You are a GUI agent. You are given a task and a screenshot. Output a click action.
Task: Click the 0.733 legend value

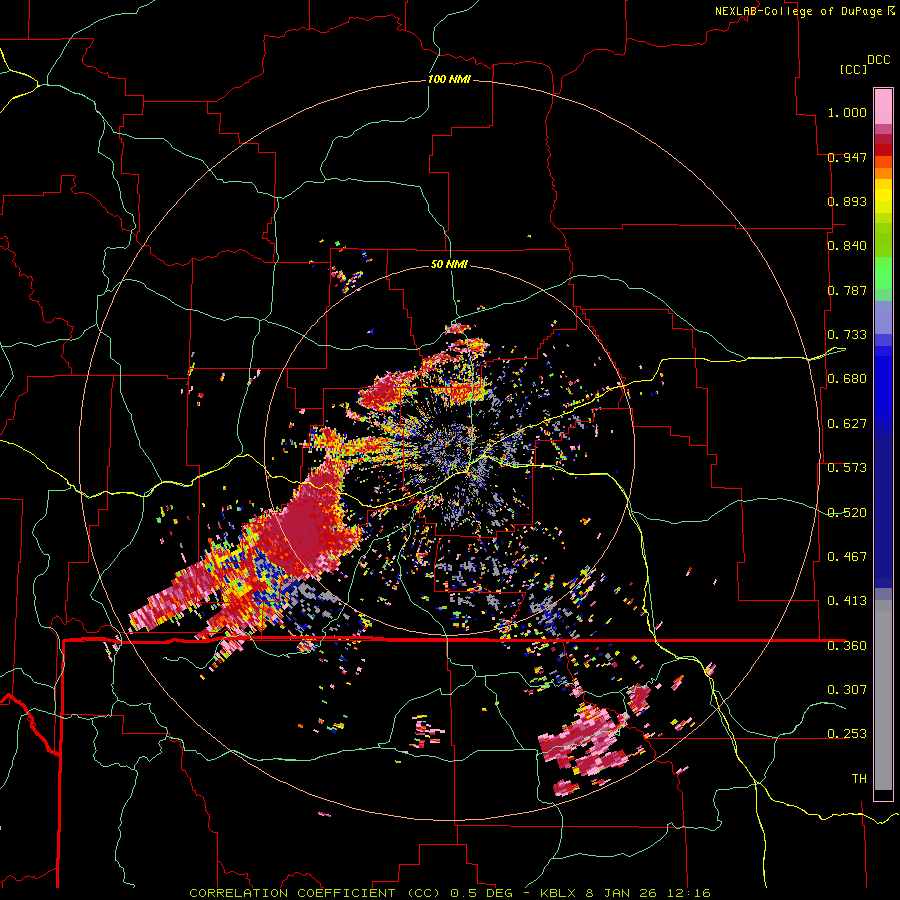pyautogui.click(x=847, y=335)
